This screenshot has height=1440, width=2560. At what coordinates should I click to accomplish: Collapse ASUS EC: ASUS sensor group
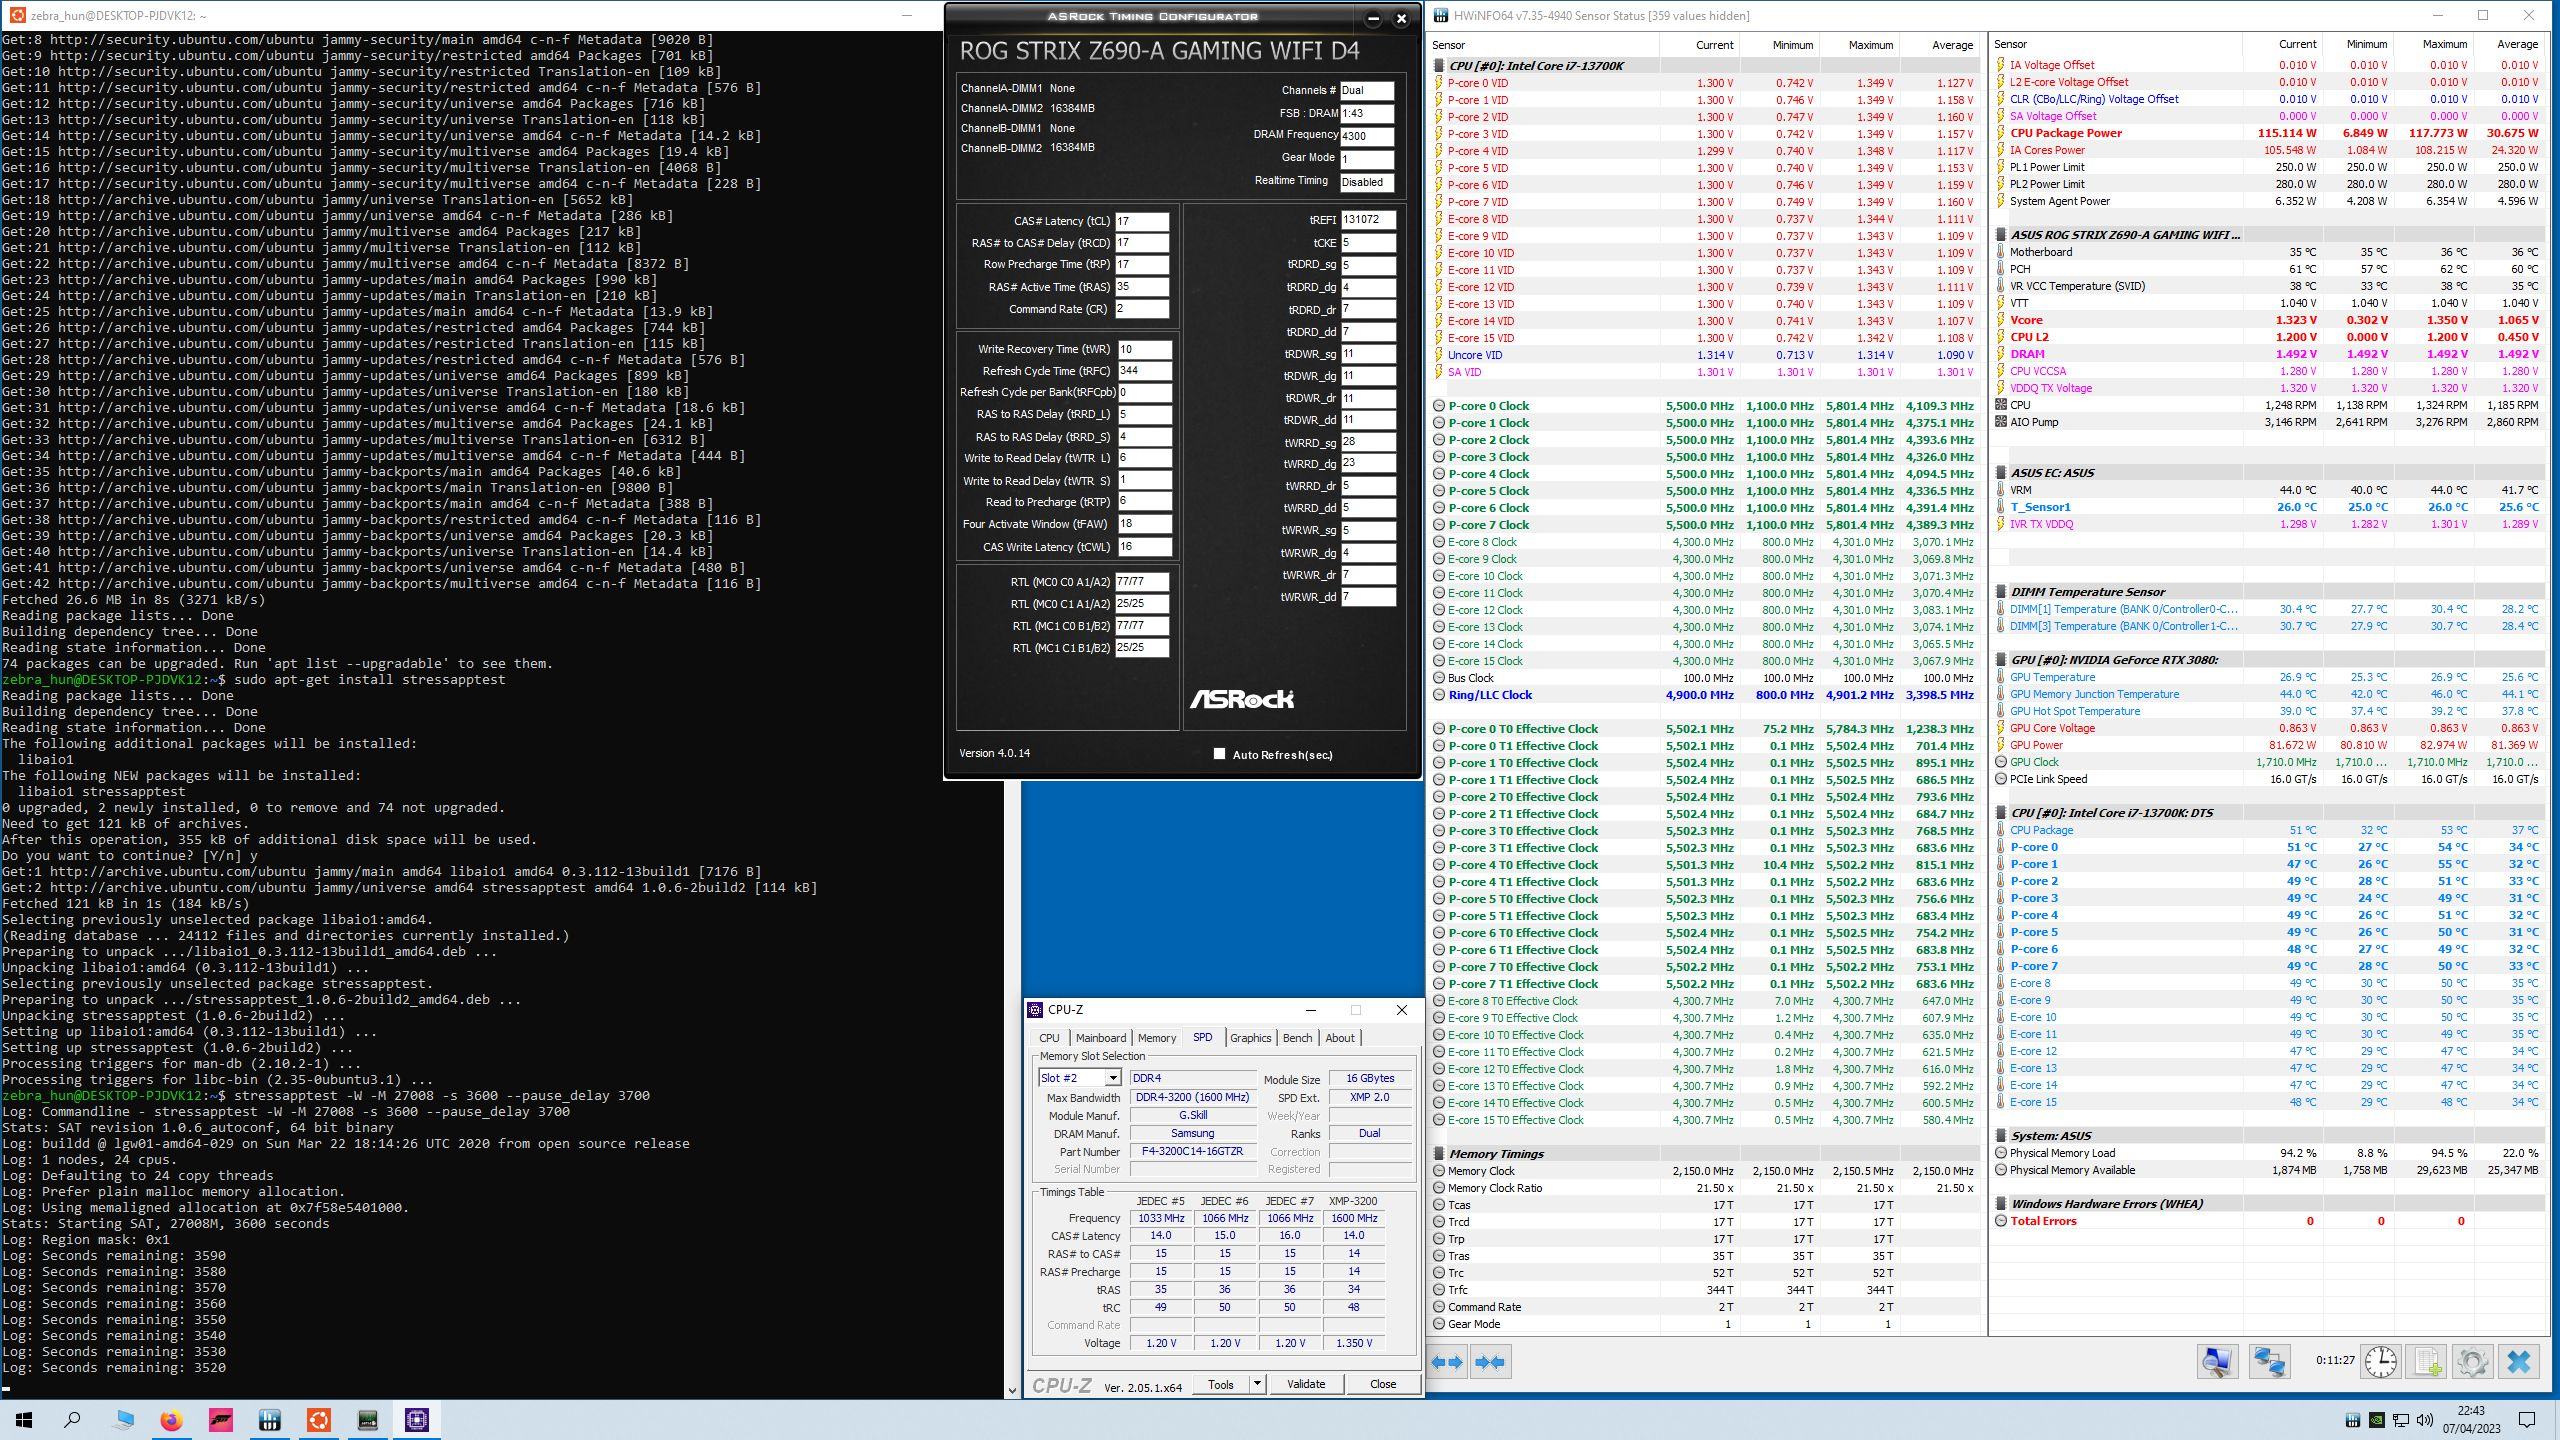(2001, 473)
